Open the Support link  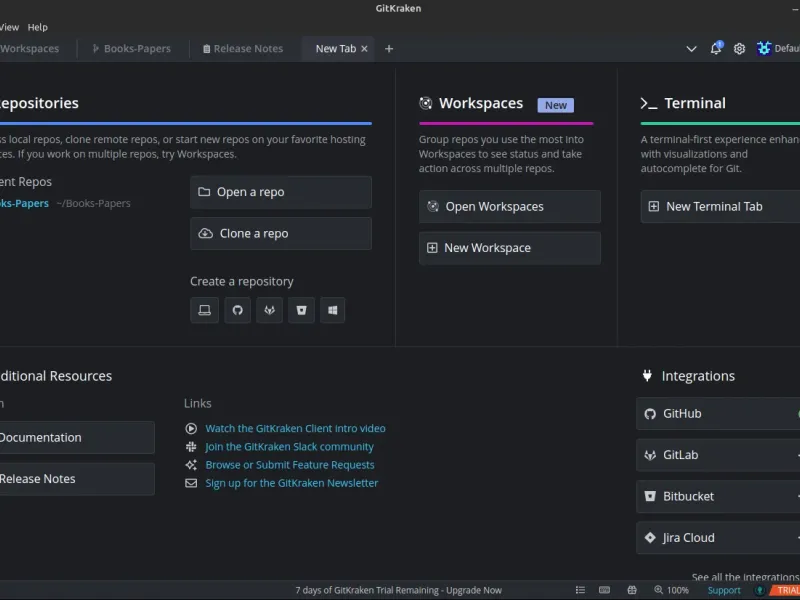[x=724, y=590]
